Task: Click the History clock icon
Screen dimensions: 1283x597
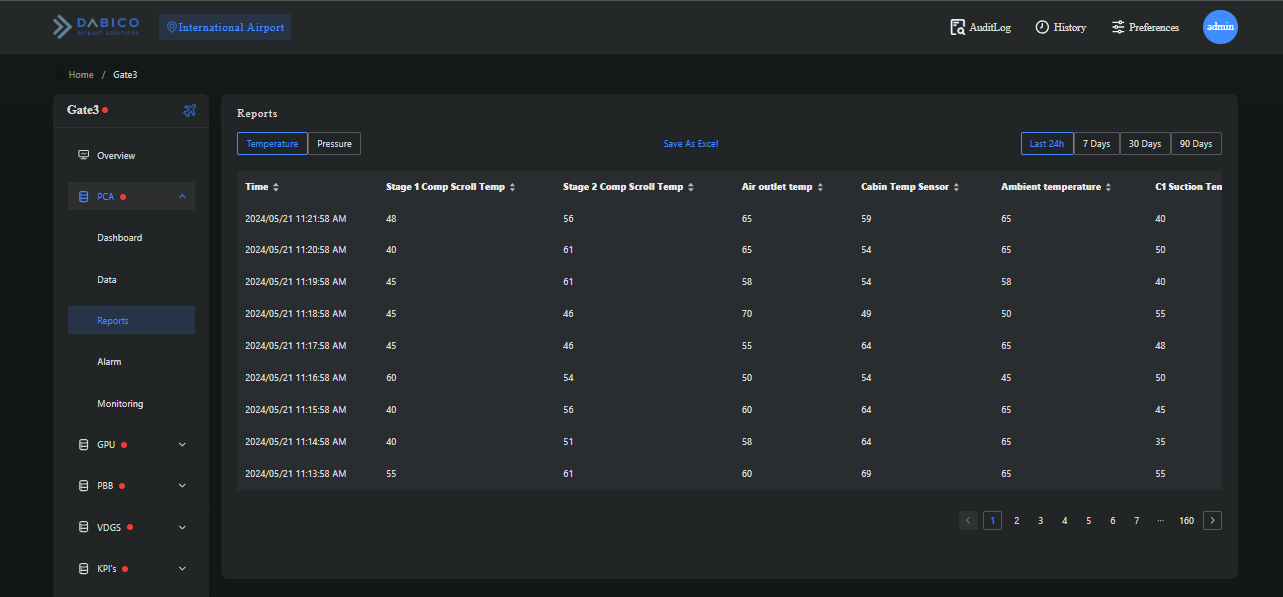Action: pos(1042,27)
